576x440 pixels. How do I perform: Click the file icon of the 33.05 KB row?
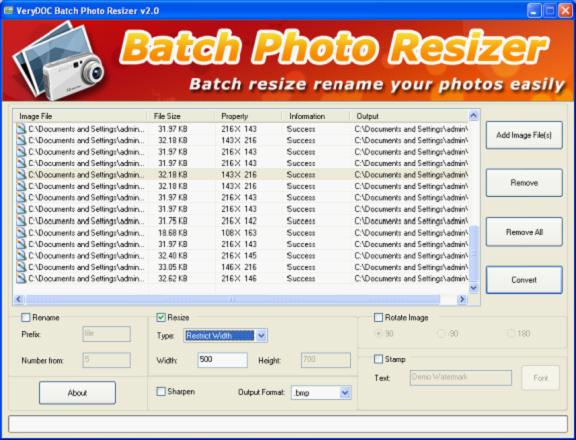(21, 267)
